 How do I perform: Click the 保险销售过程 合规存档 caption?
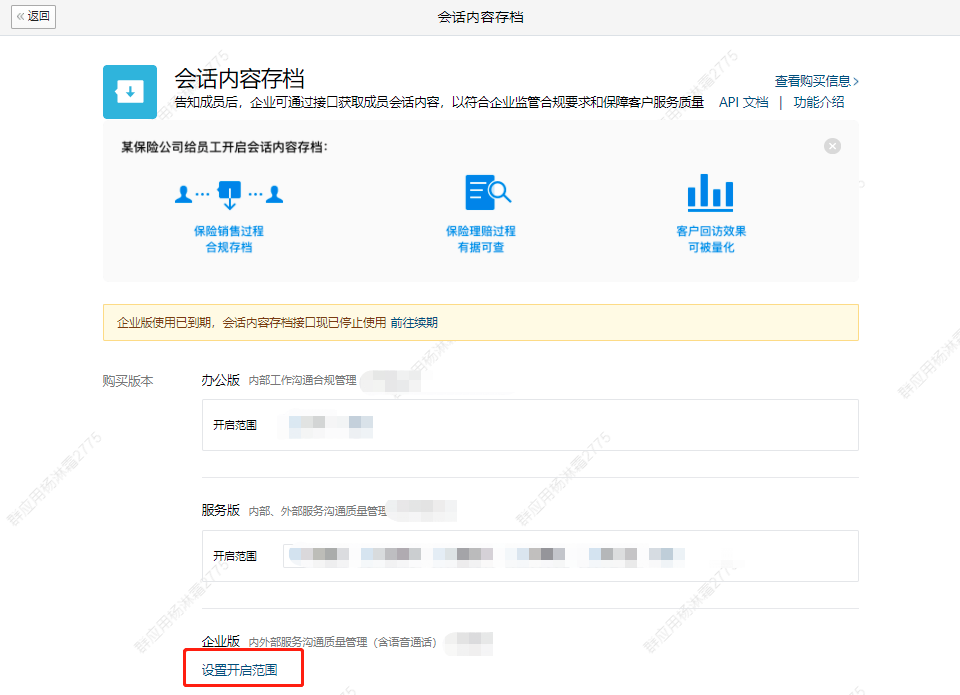pos(229,239)
